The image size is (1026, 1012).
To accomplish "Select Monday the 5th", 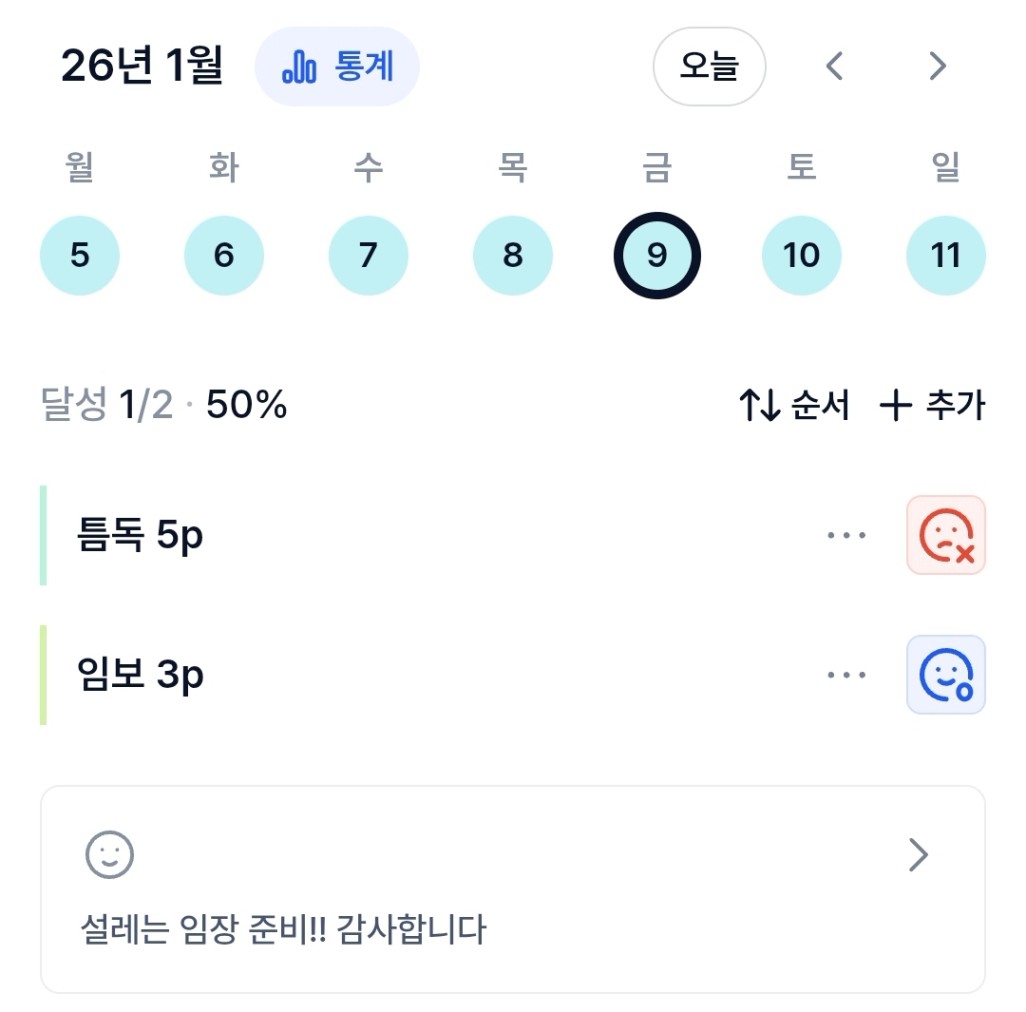I will point(80,256).
